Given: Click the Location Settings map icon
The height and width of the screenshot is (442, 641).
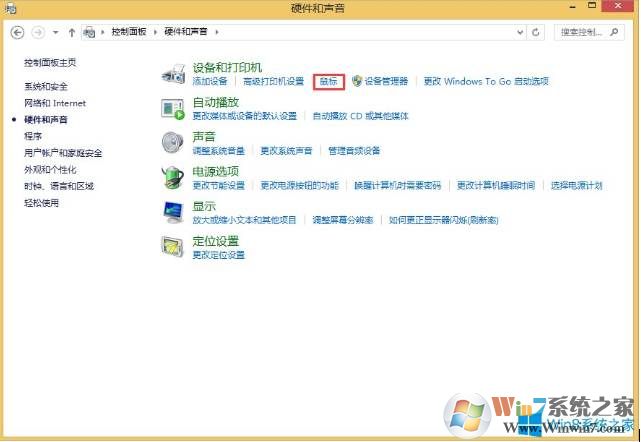Looking at the screenshot, I should point(173,247).
